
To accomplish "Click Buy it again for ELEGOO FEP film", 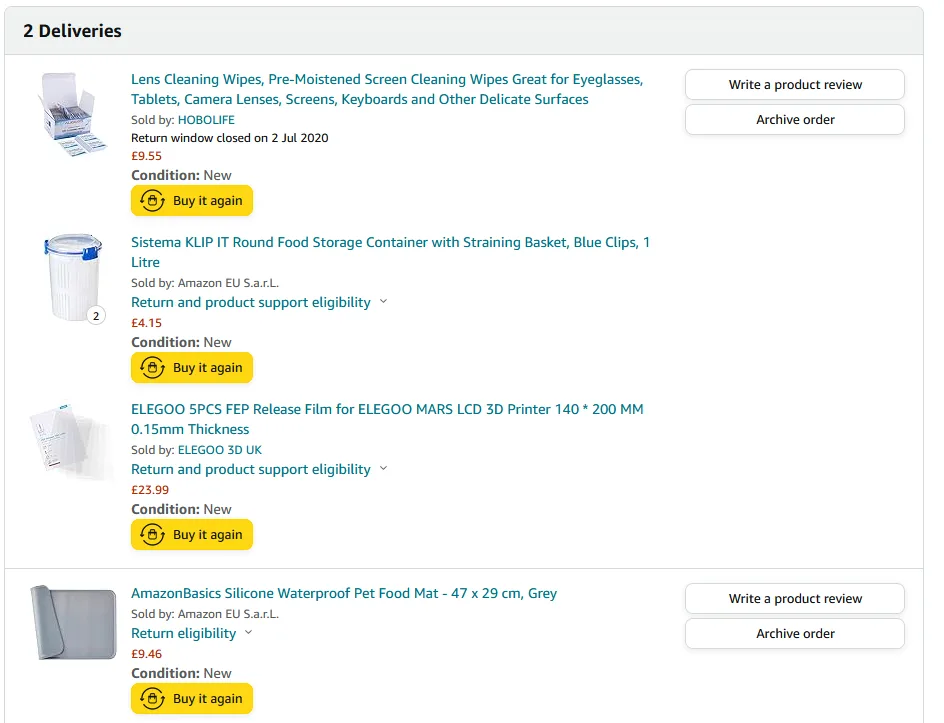I will [x=192, y=535].
